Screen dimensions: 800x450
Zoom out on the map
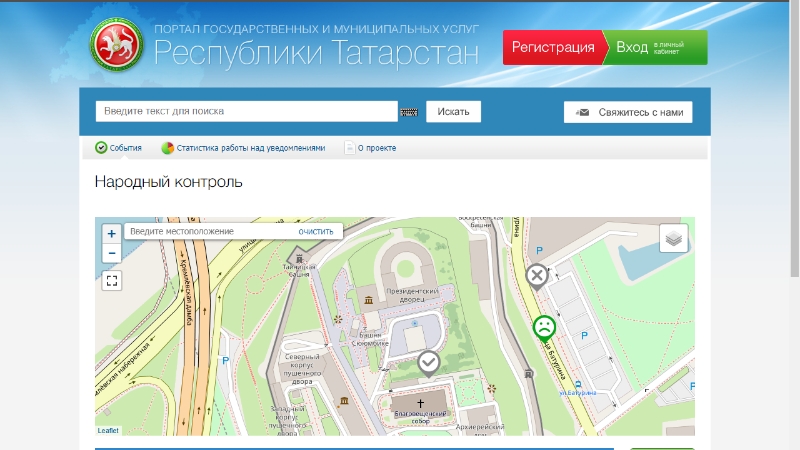(112, 254)
